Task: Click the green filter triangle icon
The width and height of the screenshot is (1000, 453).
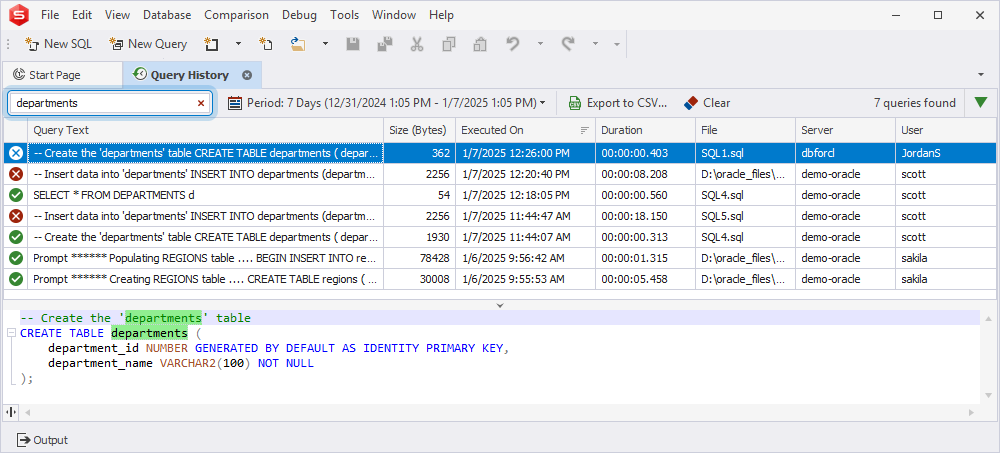Action: (980, 103)
